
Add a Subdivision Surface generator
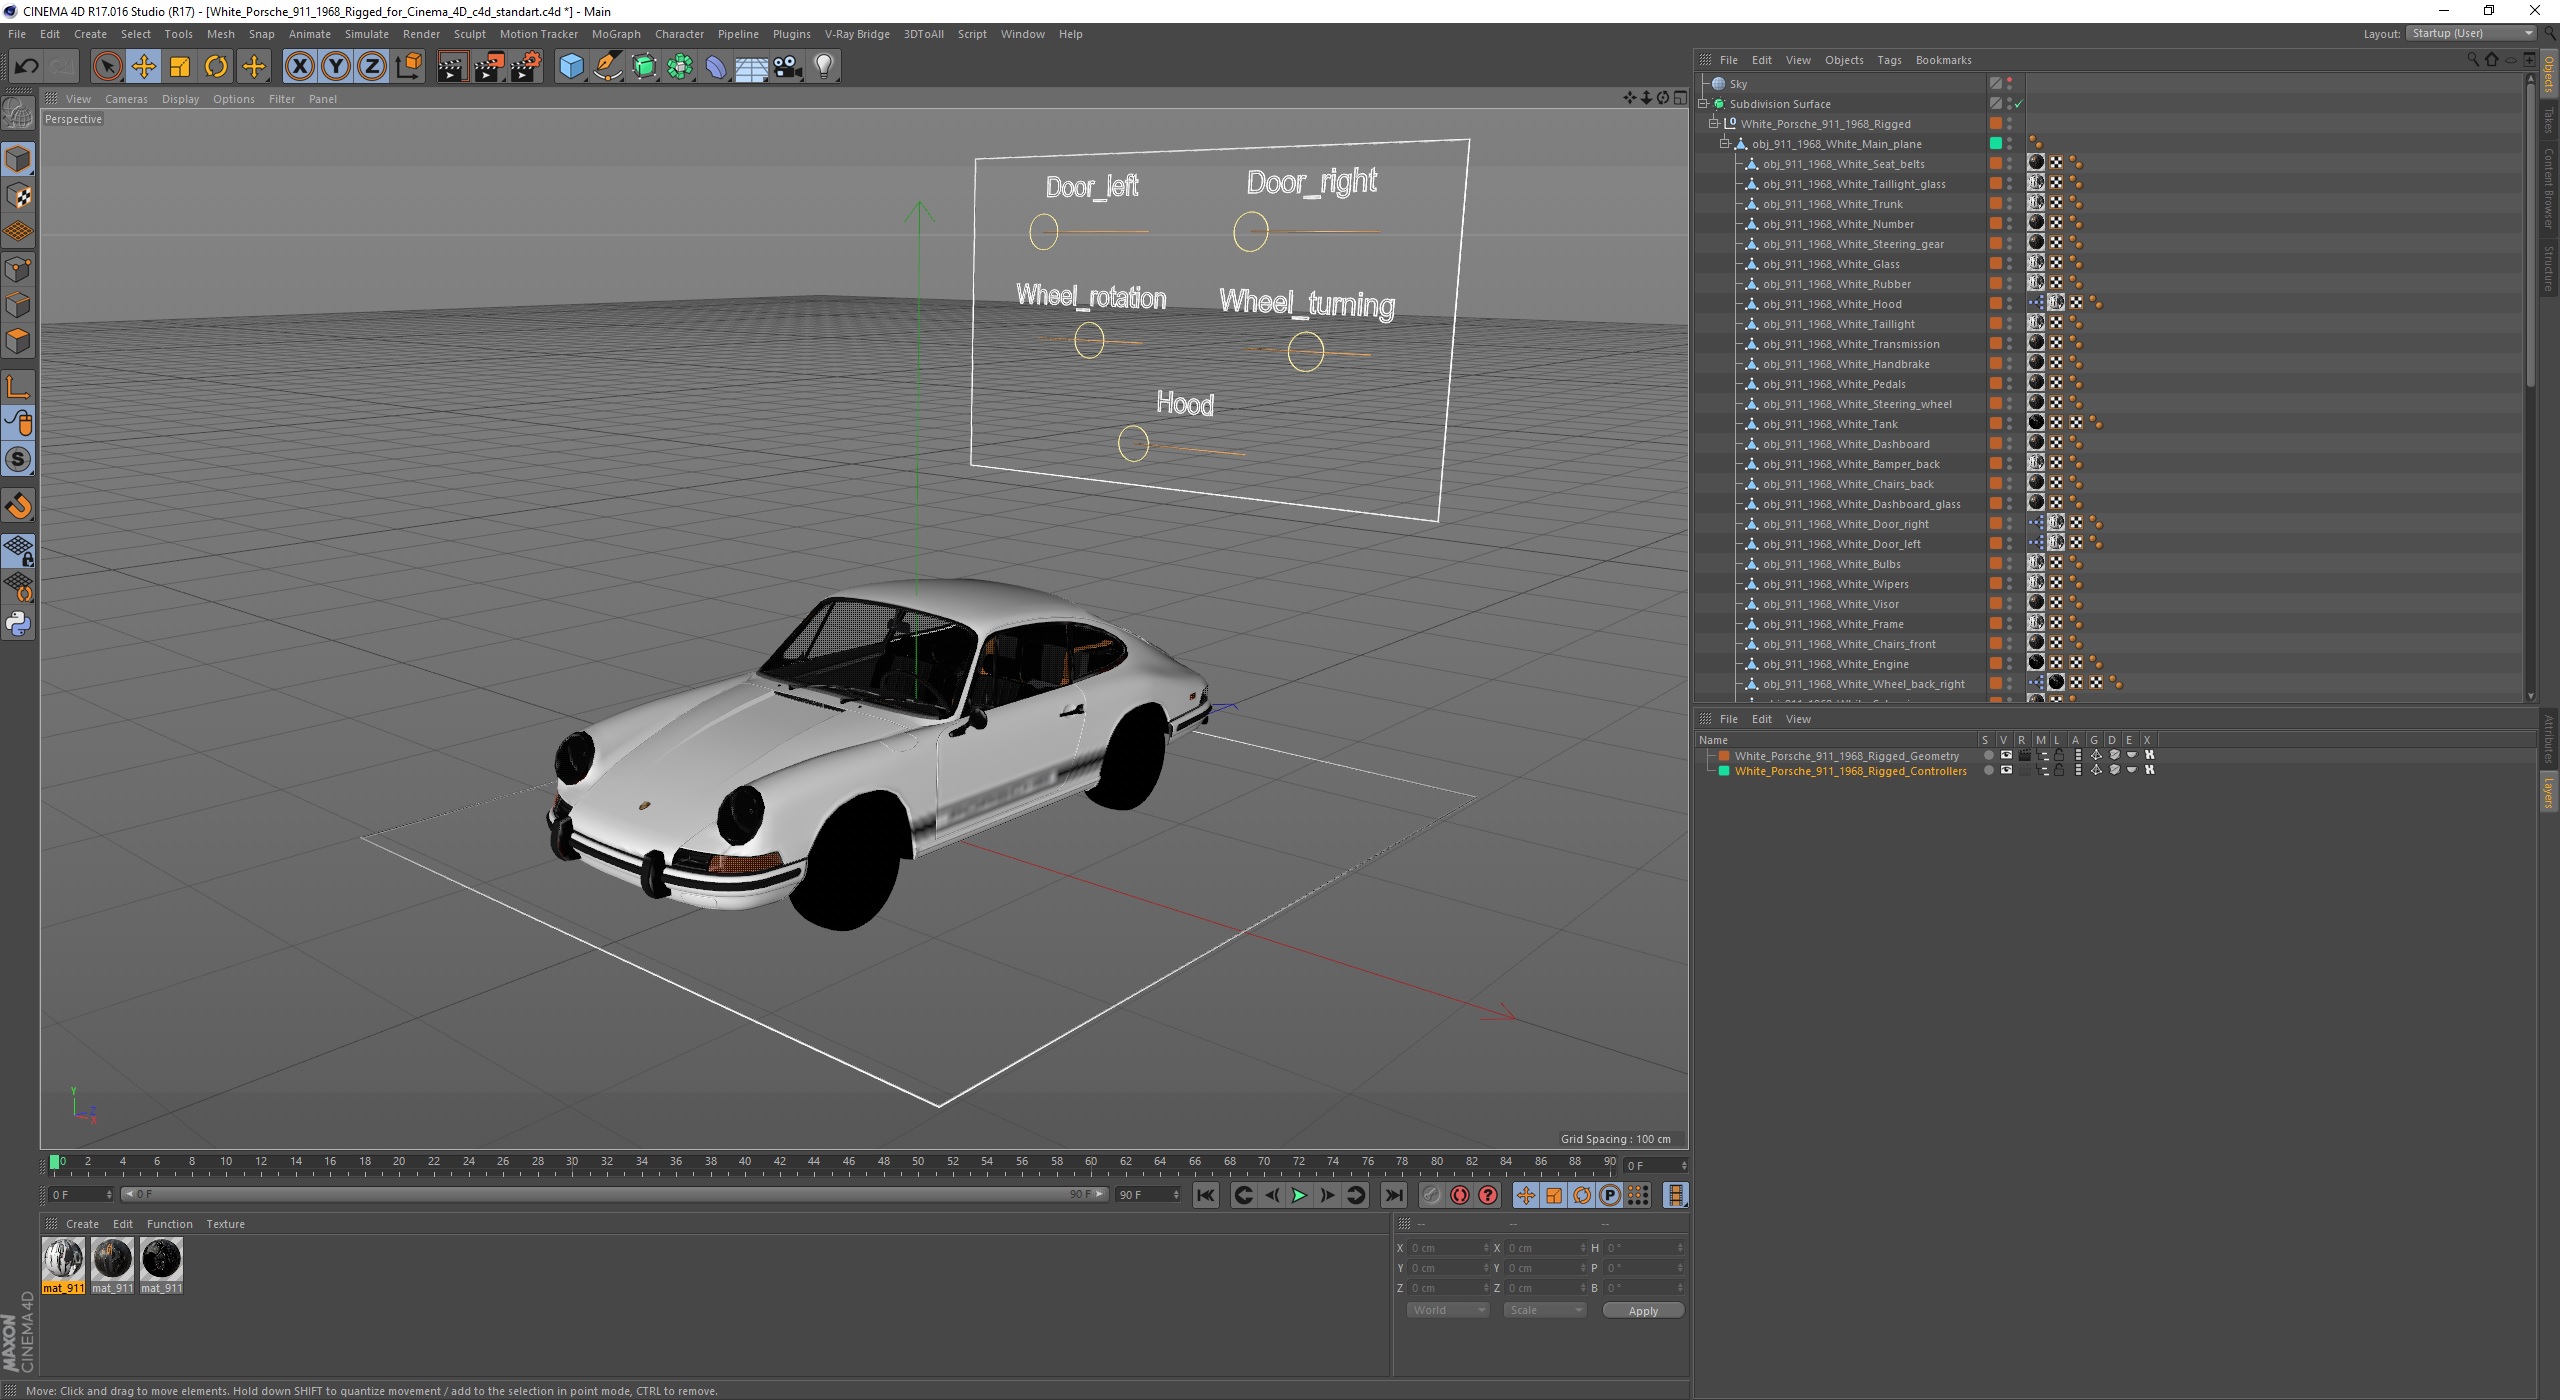[x=644, y=67]
